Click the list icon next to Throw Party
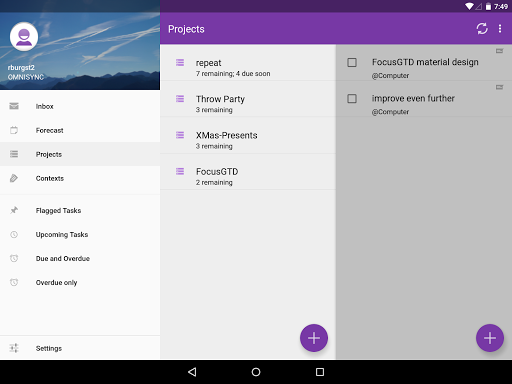This screenshot has width=512, height=384. tap(180, 99)
